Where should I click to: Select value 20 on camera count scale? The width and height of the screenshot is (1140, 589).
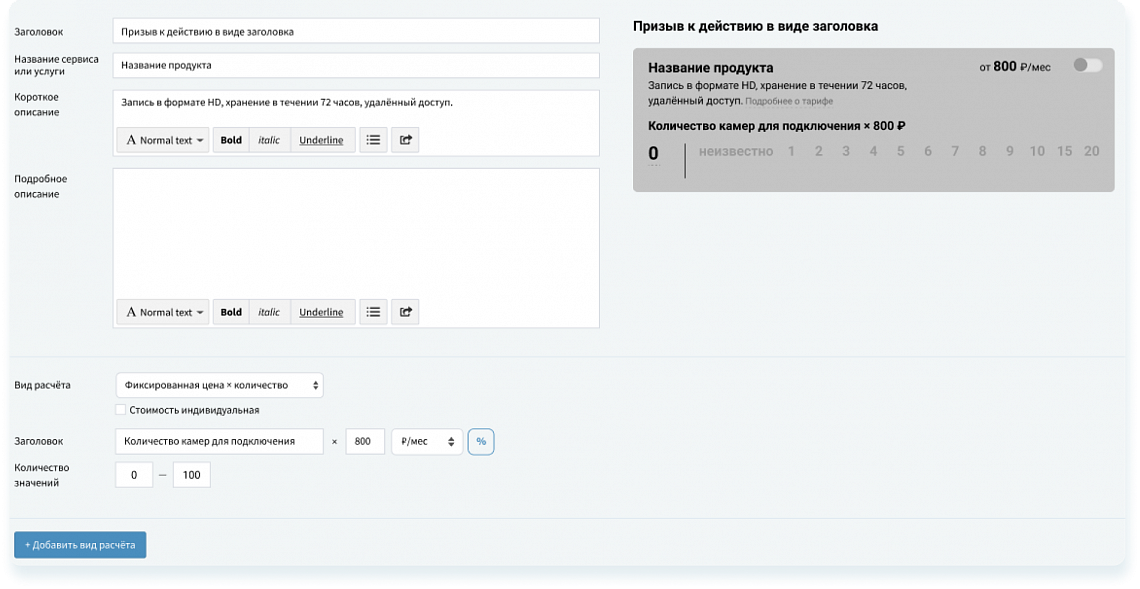point(1091,151)
